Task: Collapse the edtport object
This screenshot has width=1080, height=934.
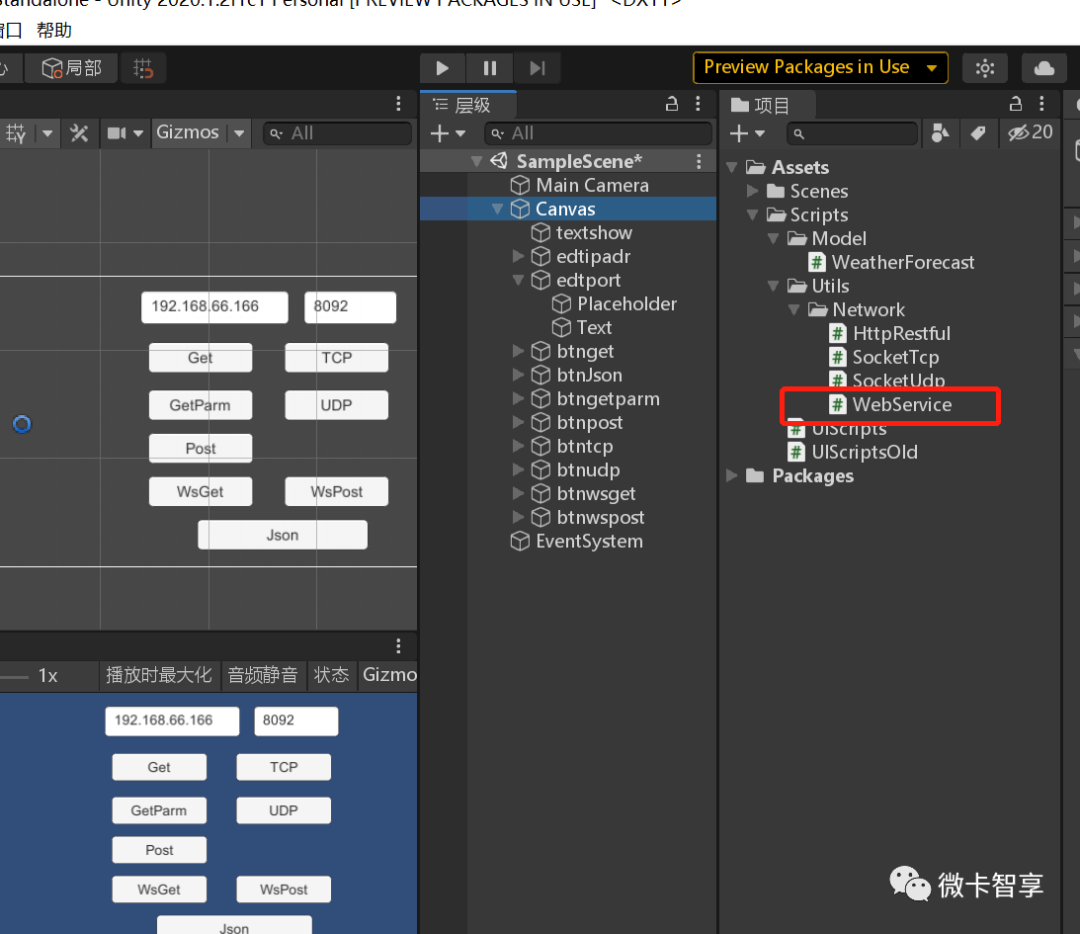Action: [519, 280]
